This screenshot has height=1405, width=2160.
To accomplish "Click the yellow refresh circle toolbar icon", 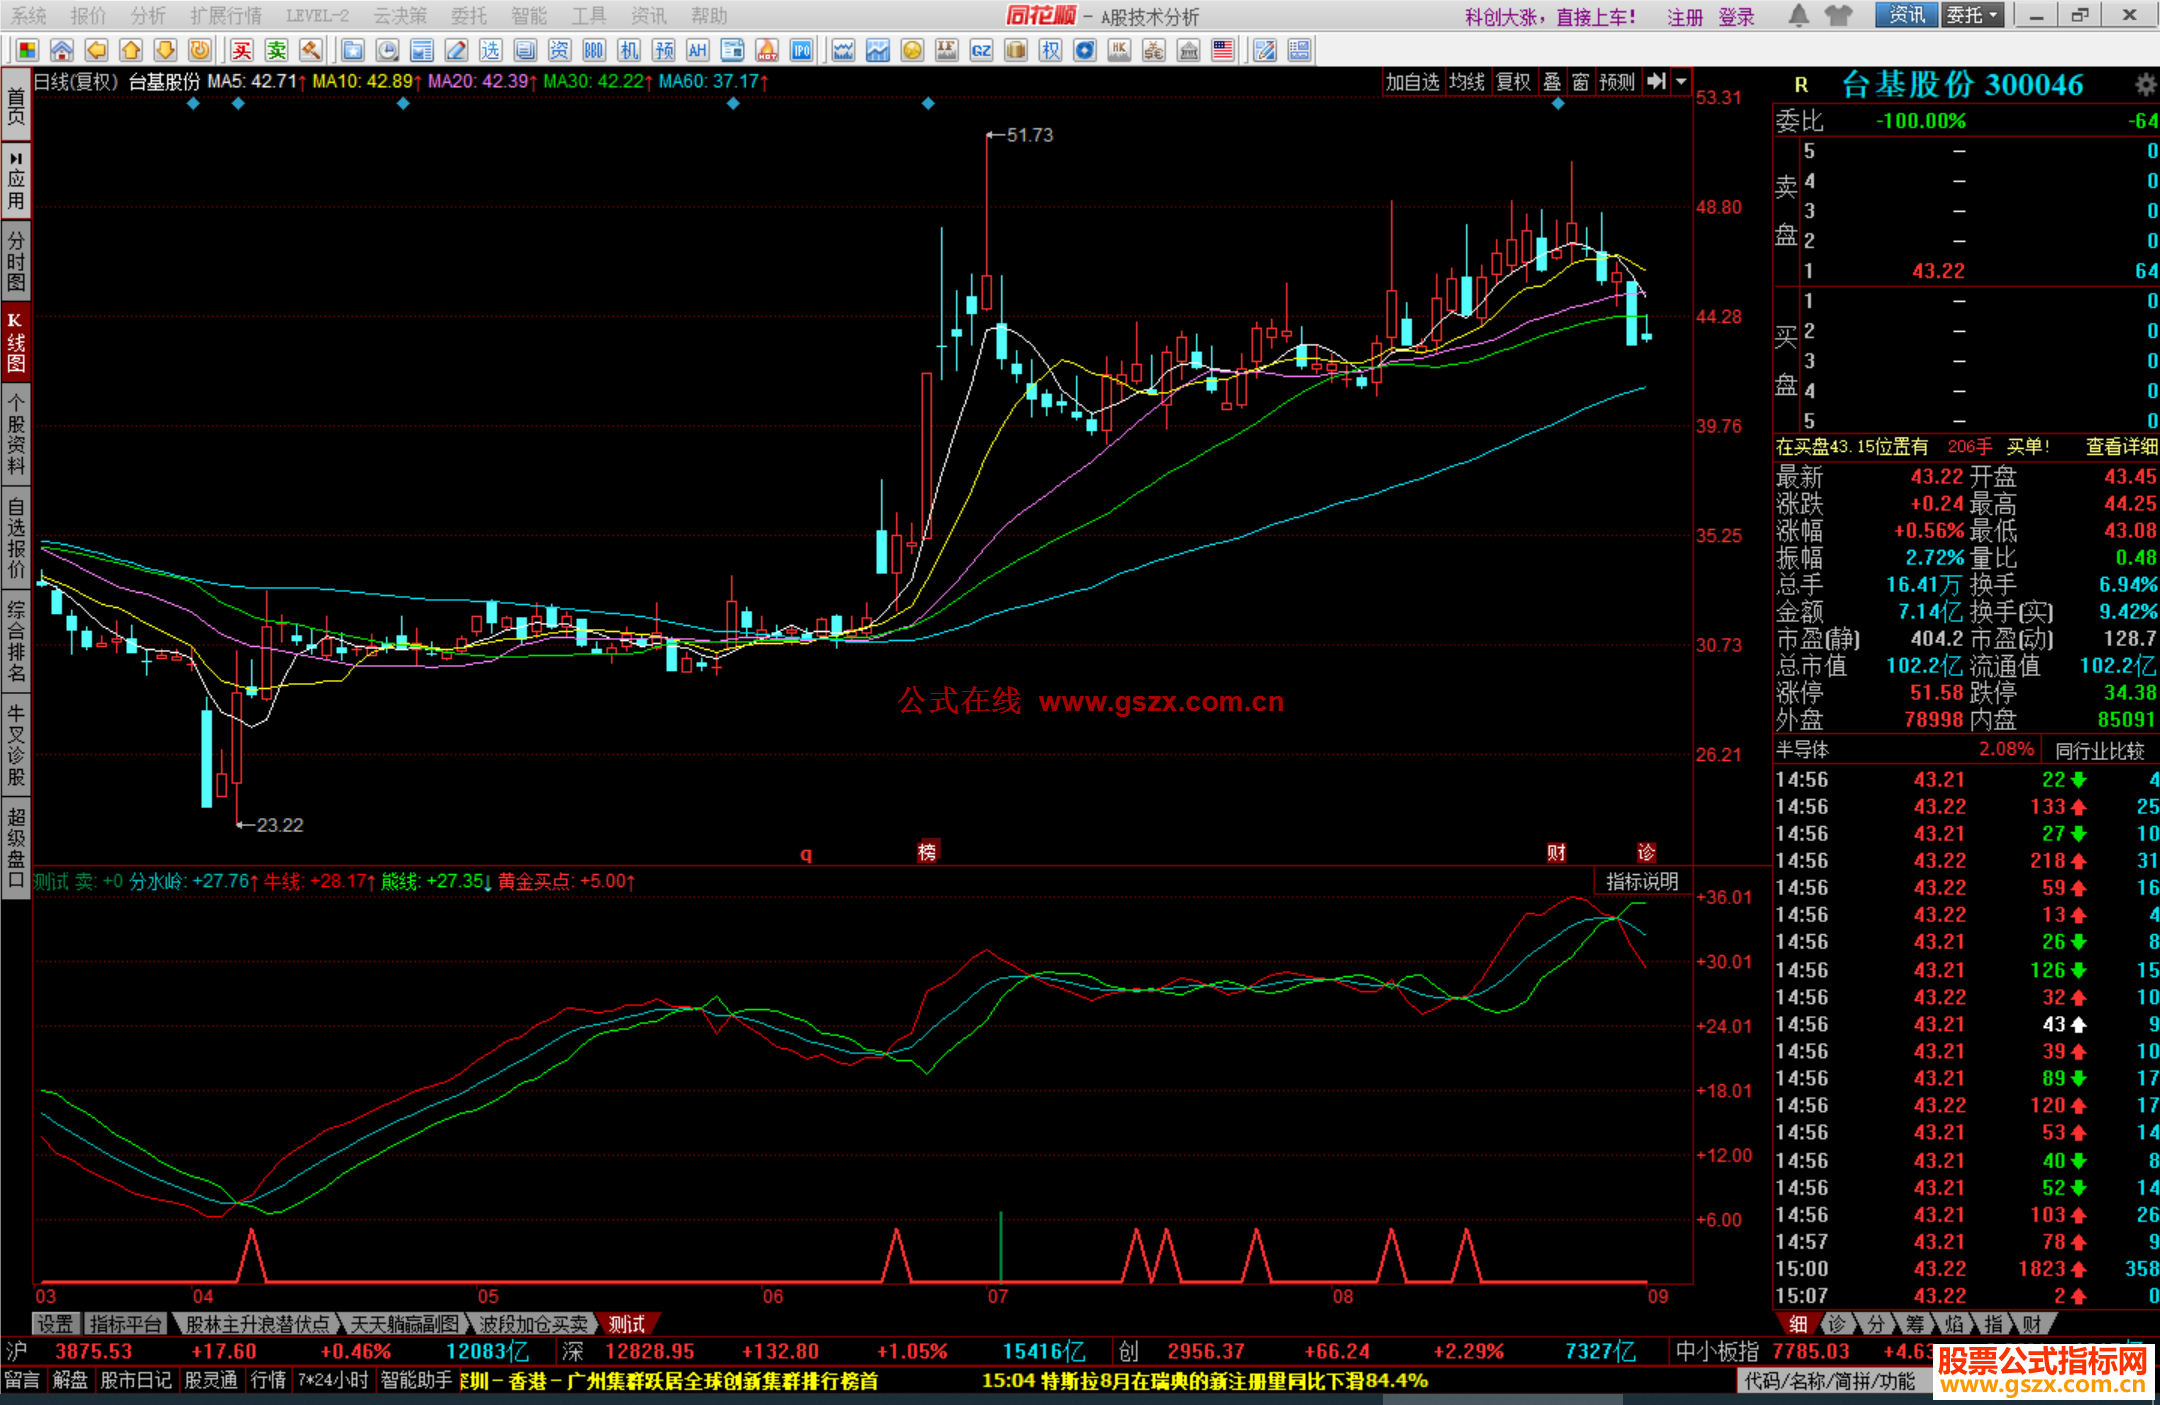I will (200, 51).
